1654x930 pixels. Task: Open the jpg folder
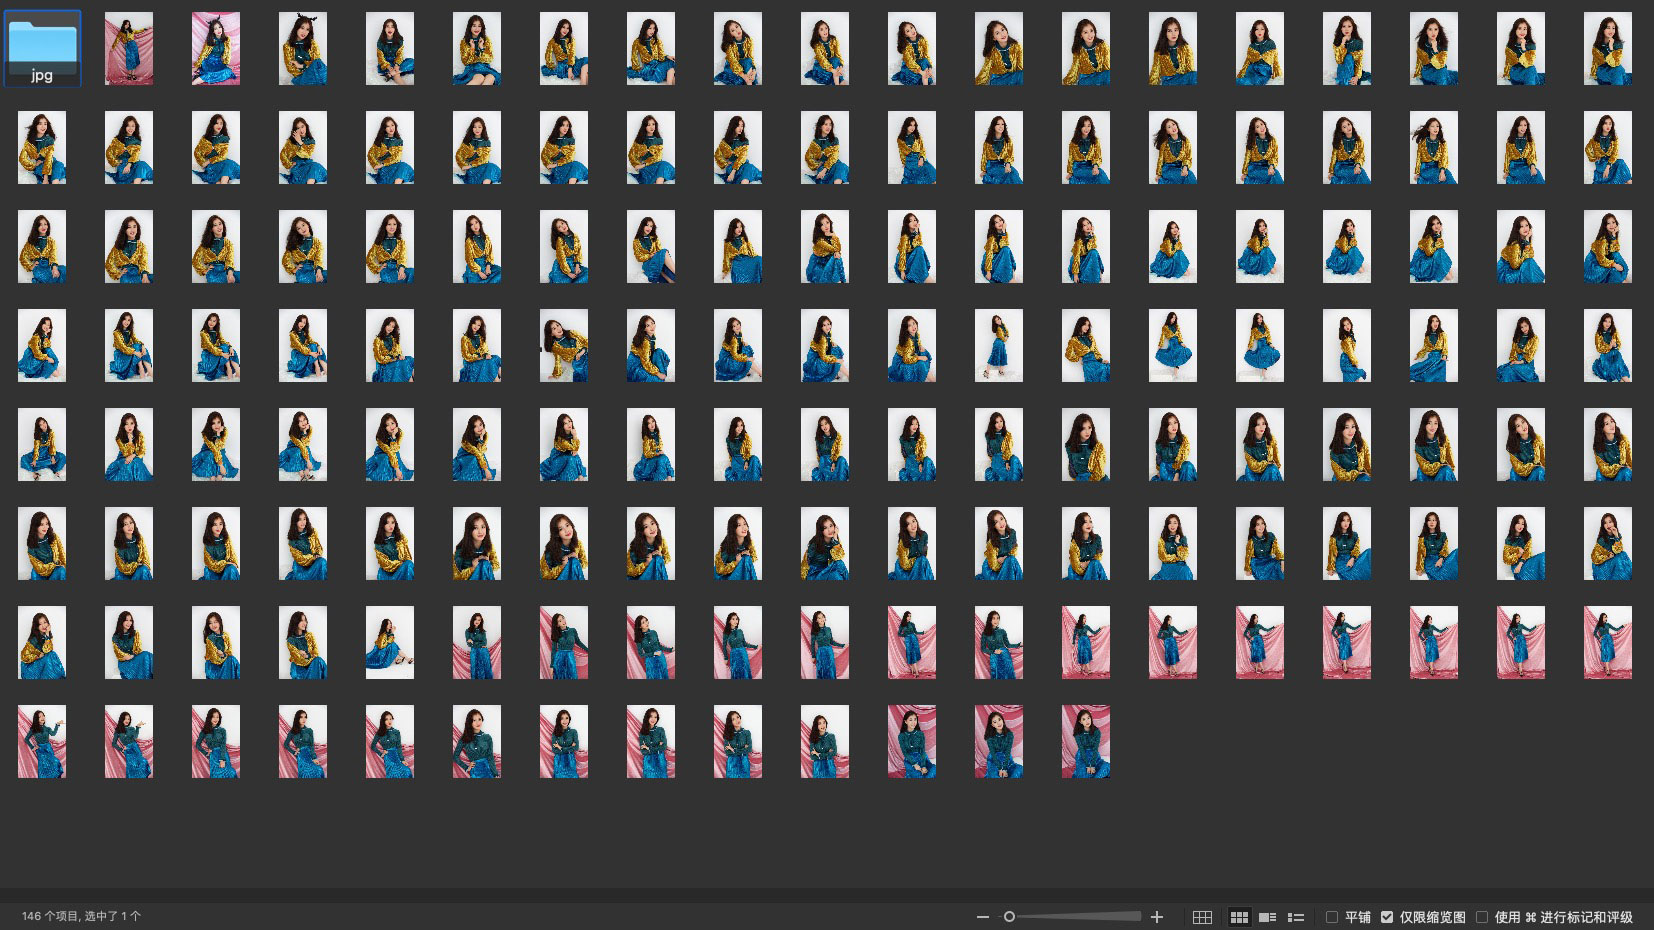pyautogui.click(x=42, y=47)
